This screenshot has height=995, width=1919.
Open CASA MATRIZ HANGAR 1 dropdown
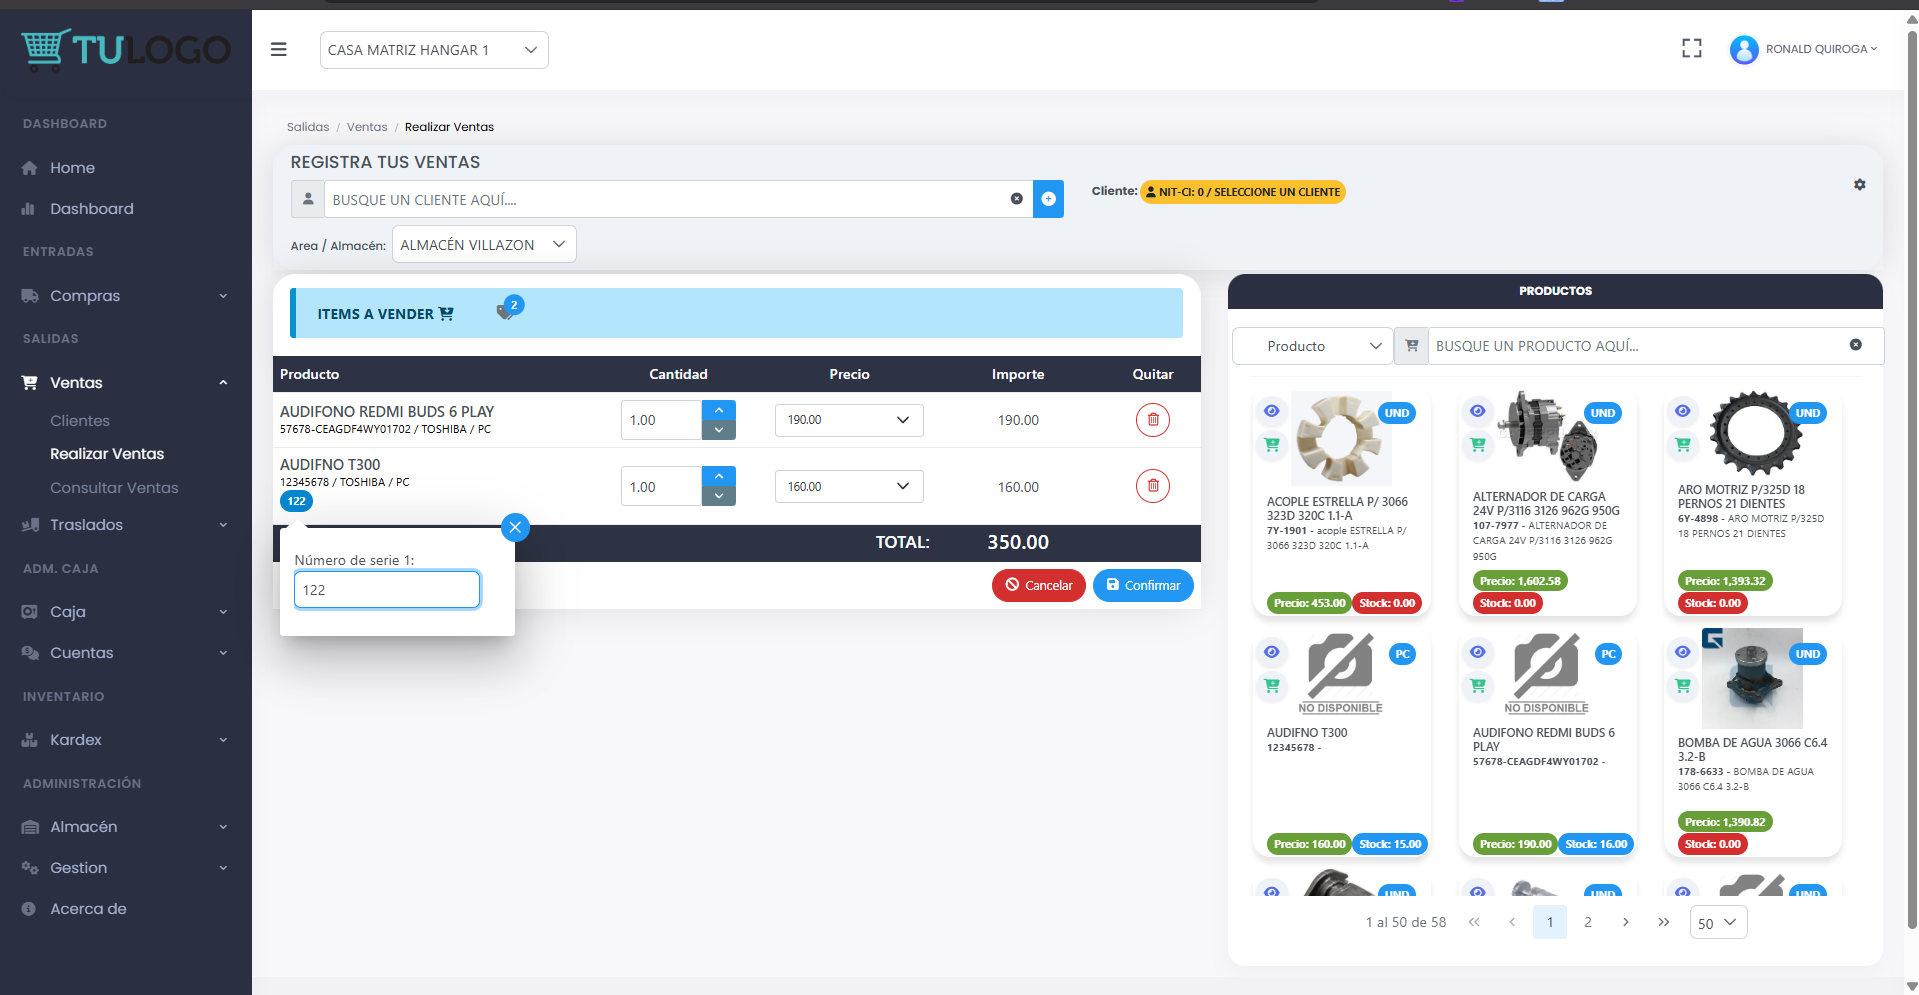(434, 50)
